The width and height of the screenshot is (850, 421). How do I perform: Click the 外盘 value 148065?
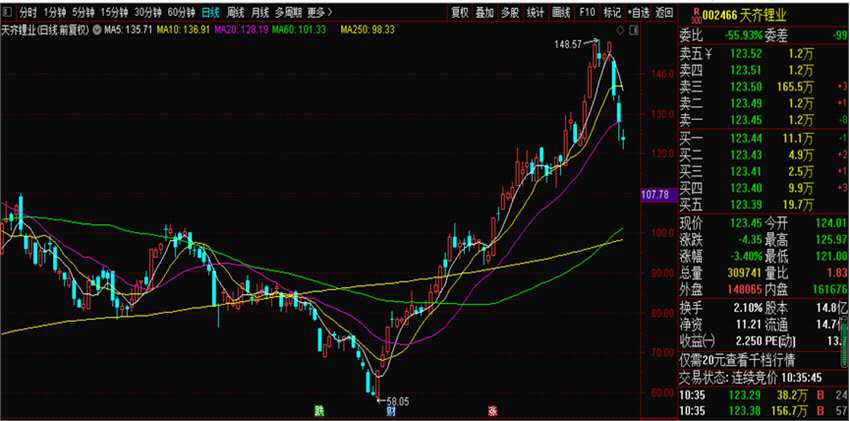[x=744, y=290]
